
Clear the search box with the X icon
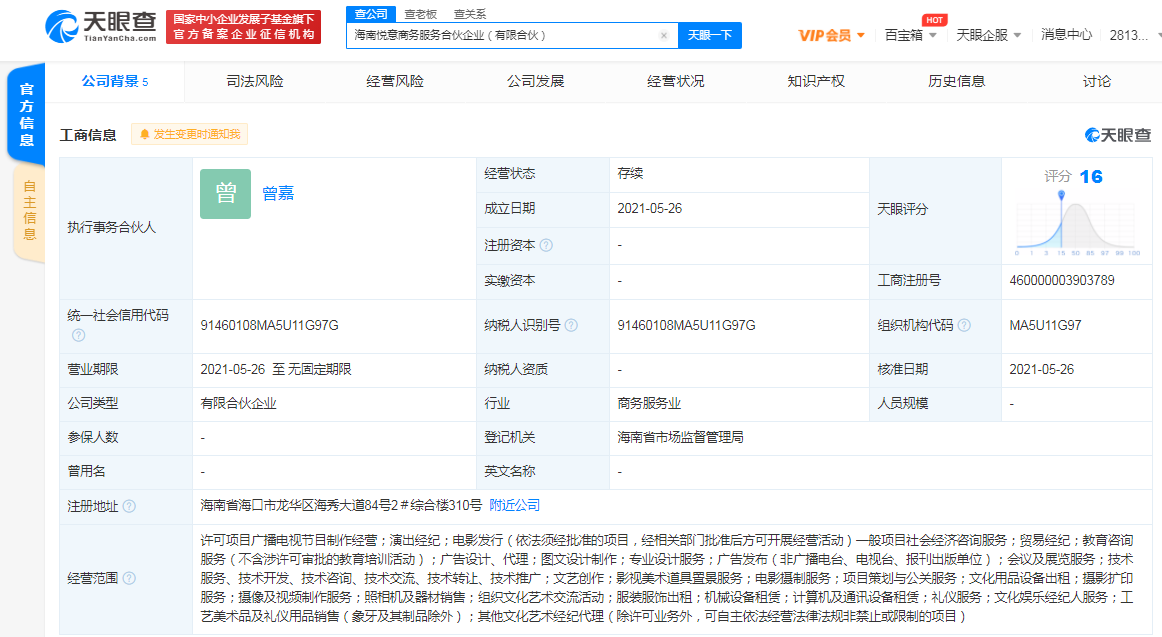pos(663,35)
